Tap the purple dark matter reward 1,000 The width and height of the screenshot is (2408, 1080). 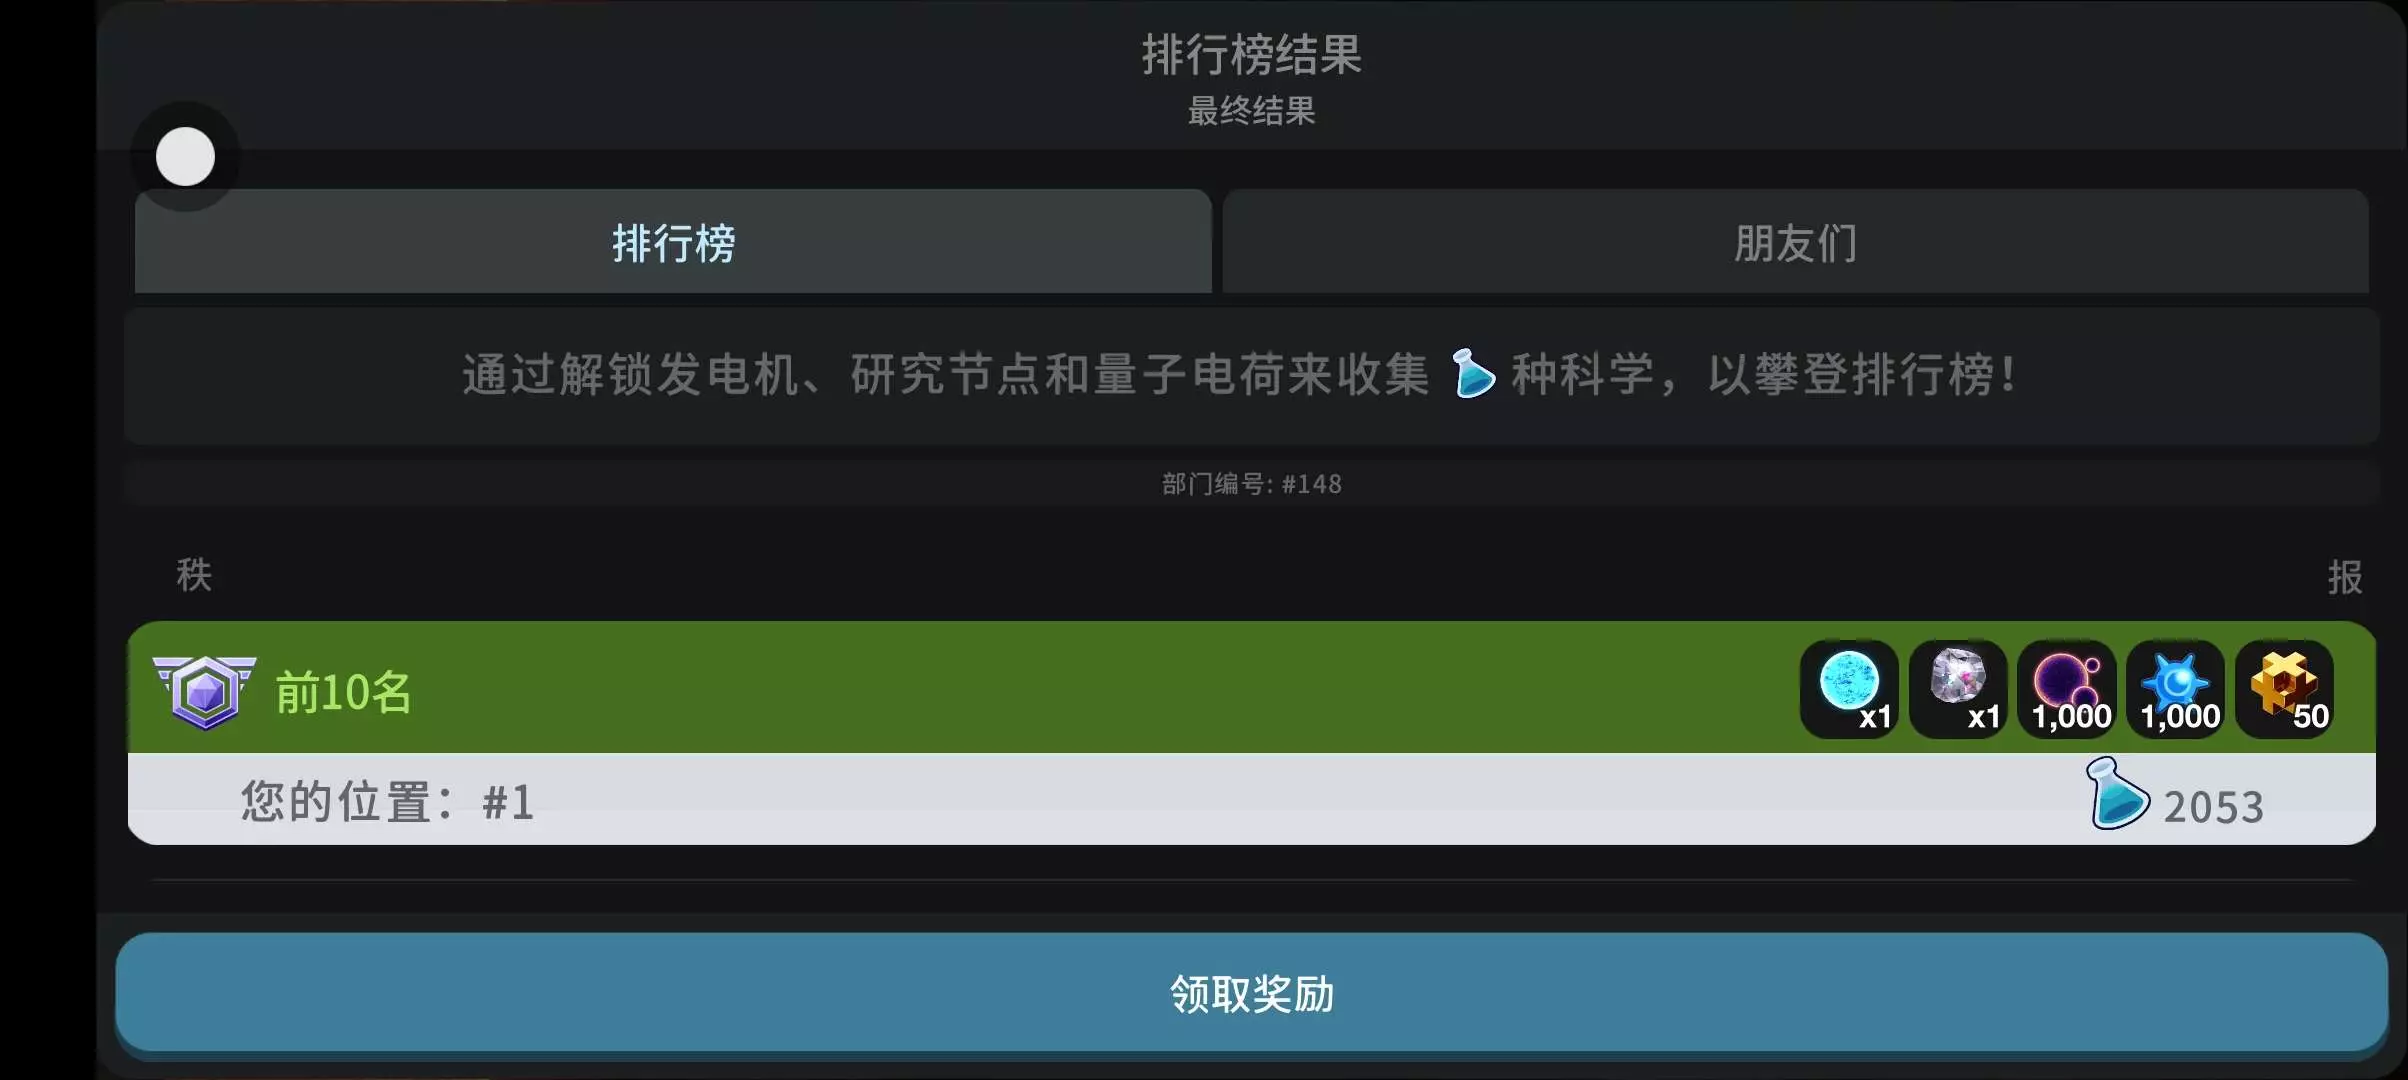point(2067,689)
